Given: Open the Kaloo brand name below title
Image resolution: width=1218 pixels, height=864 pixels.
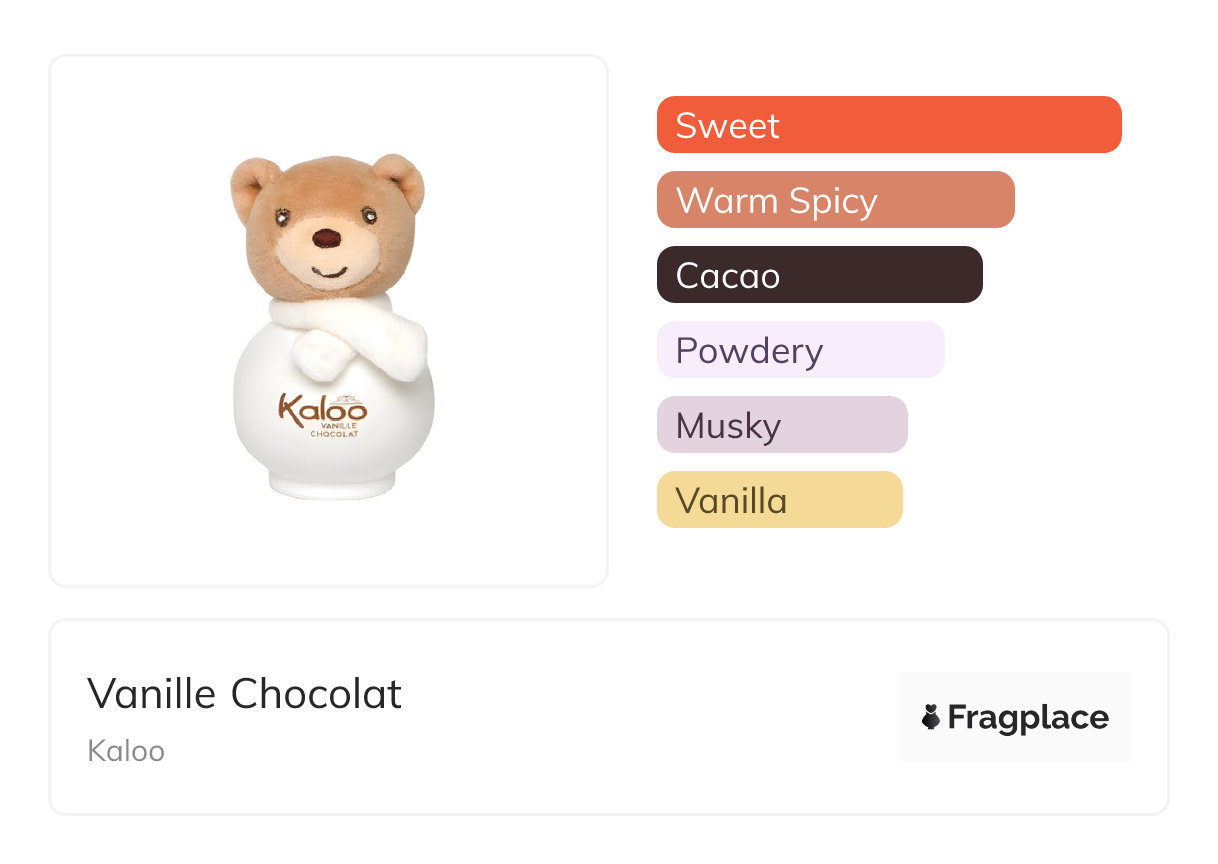Looking at the screenshot, I should coord(126,751).
